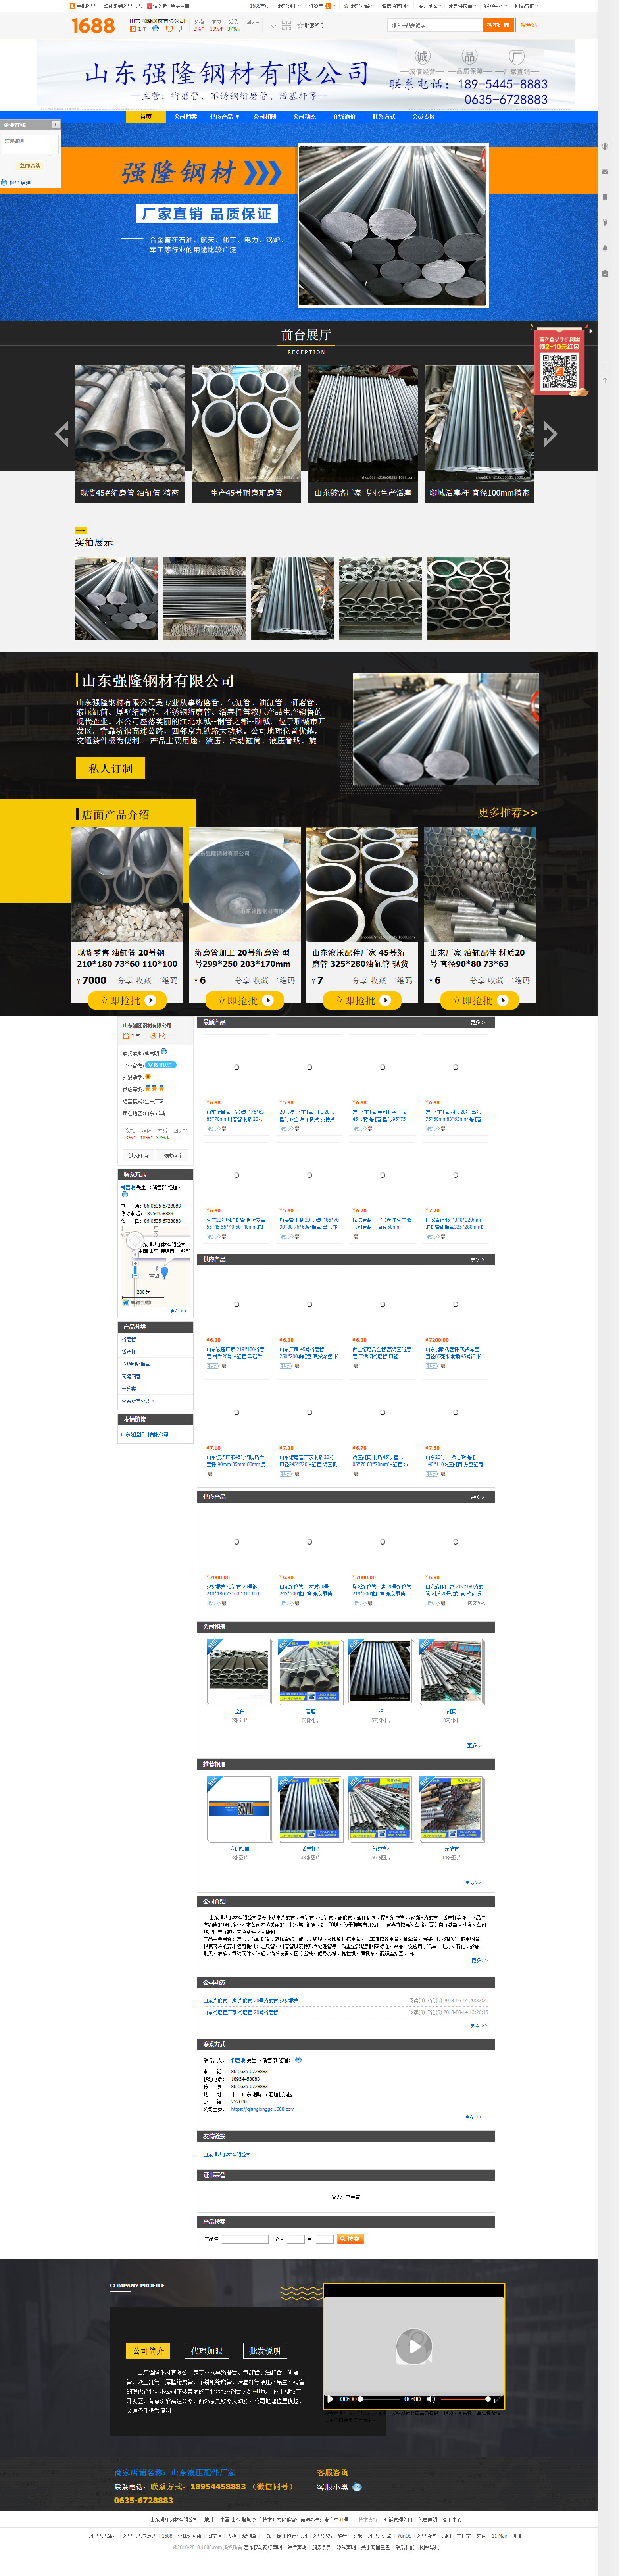Click 立即抢批 under 山东厂家 油缸配件
Image resolution: width=619 pixels, height=2576 pixels.
click(x=480, y=1000)
